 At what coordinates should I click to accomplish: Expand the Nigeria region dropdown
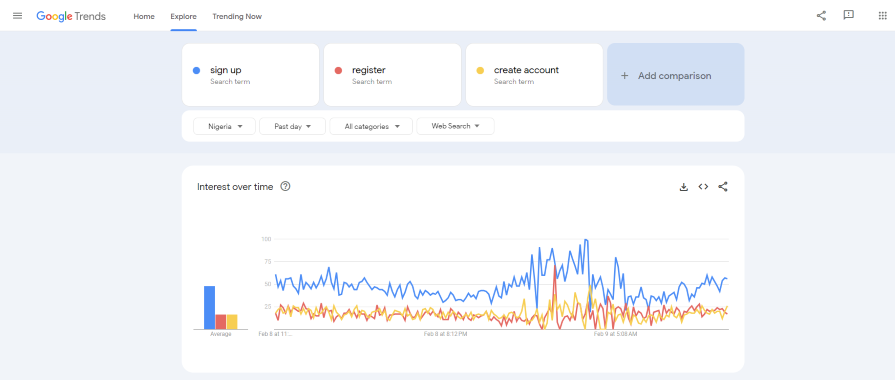(x=224, y=126)
